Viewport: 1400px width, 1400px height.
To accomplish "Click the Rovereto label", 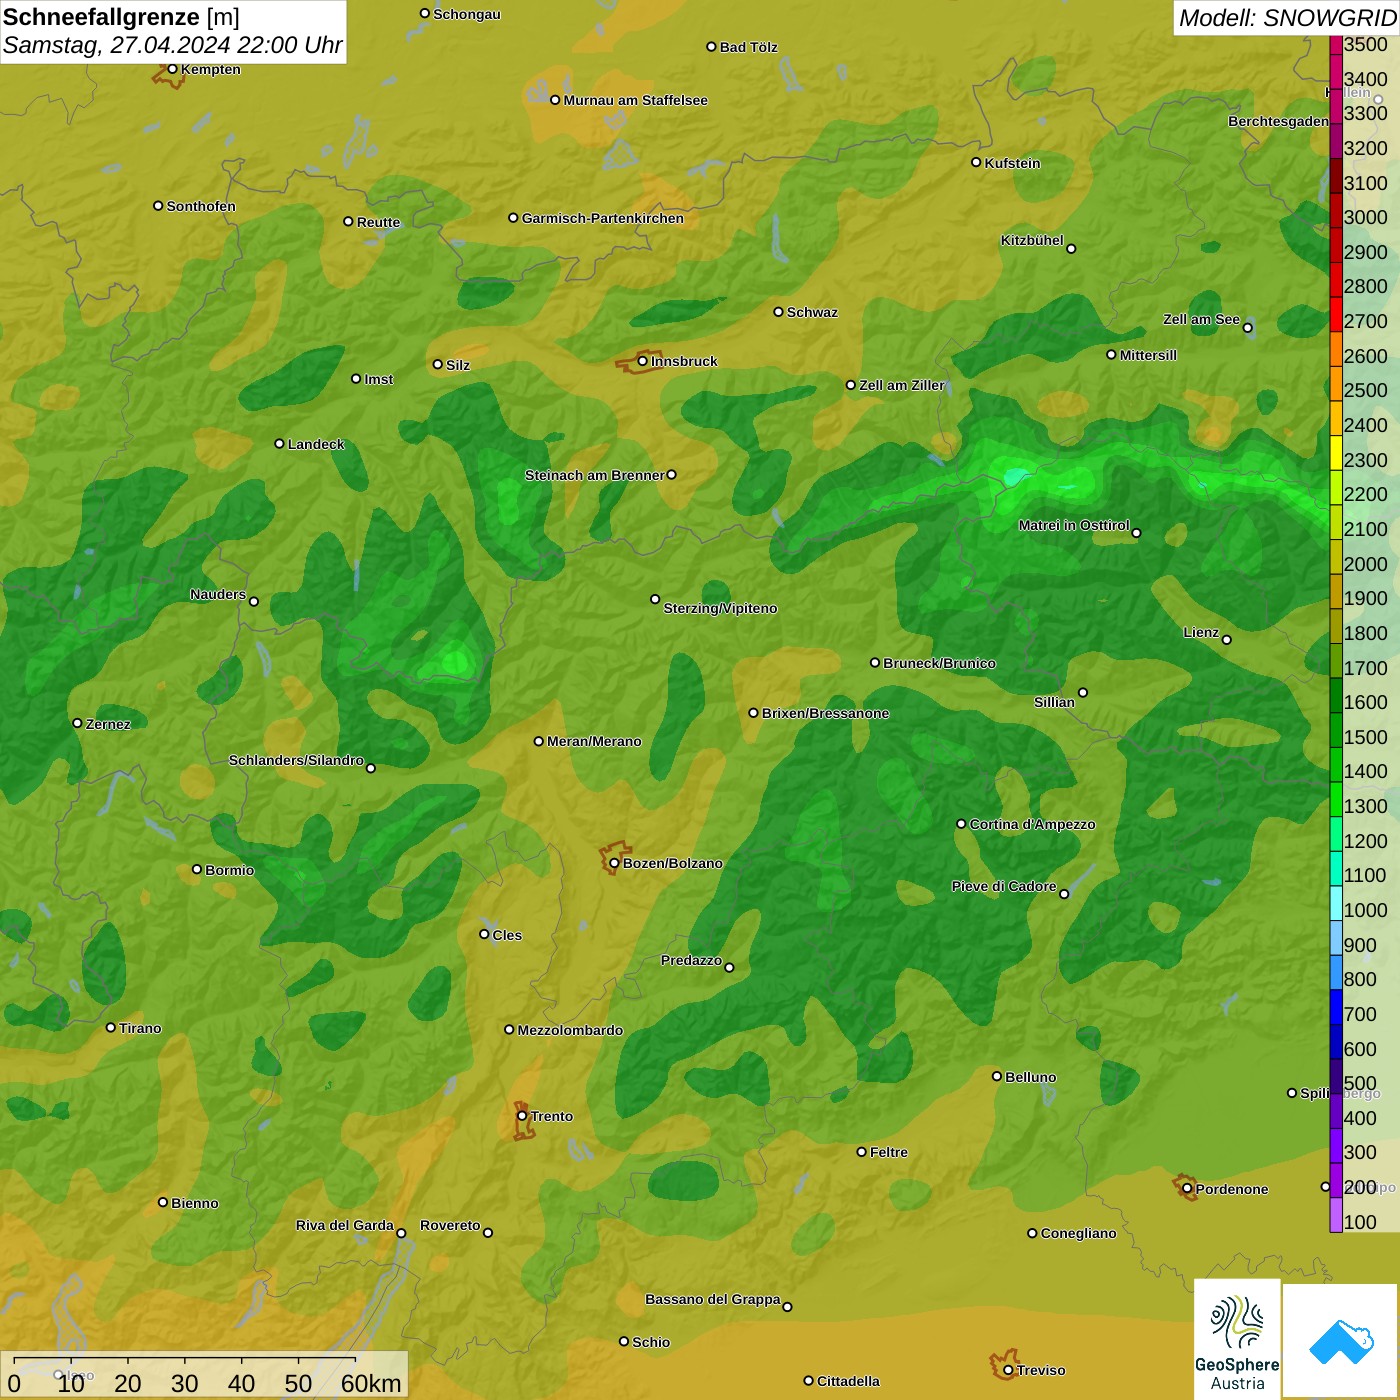I will coord(450,1225).
